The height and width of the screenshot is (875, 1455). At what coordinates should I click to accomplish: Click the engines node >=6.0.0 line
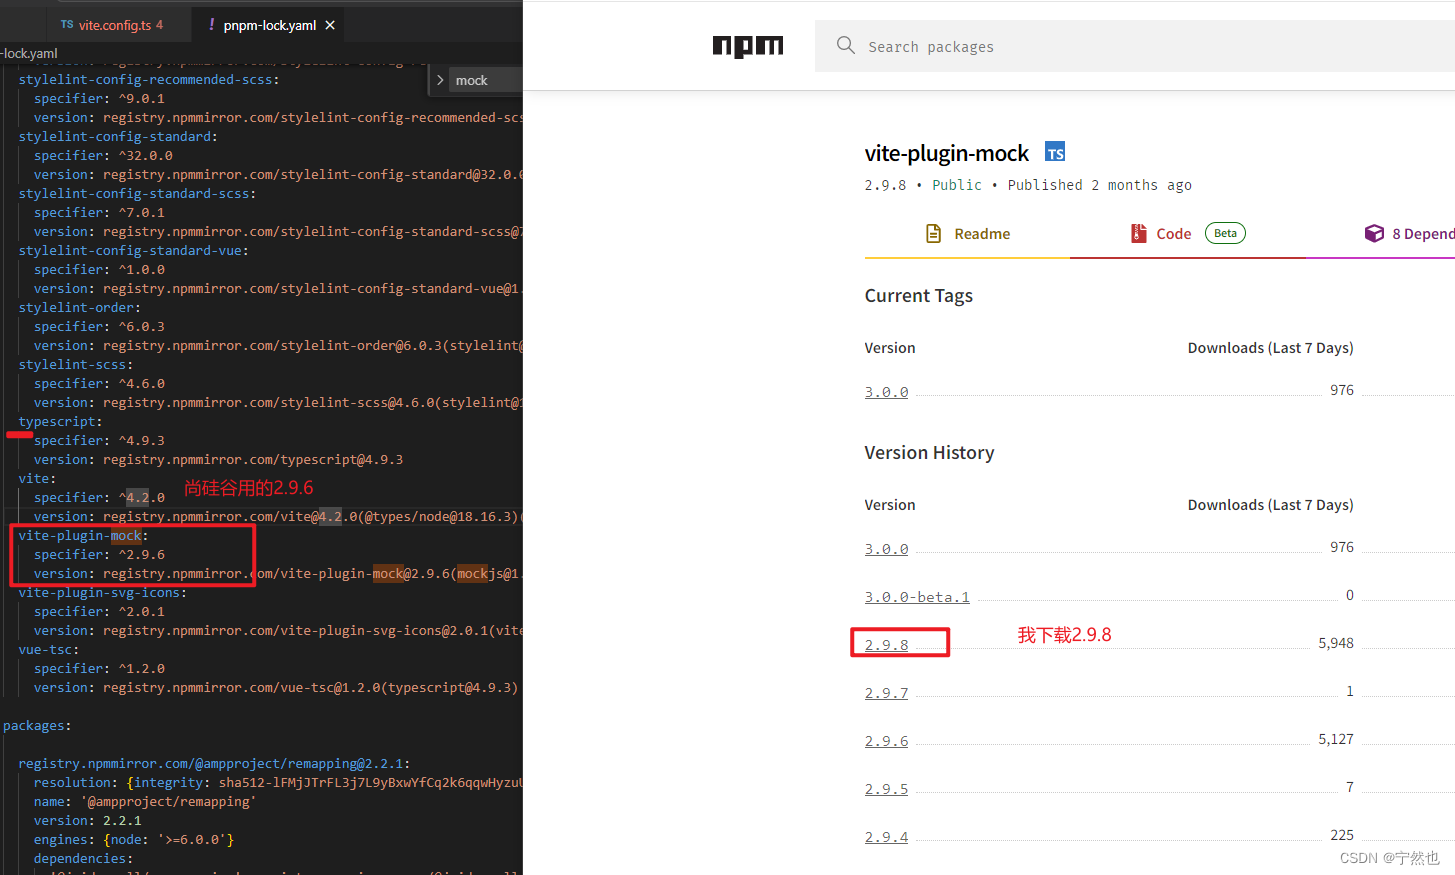[133, 840]
